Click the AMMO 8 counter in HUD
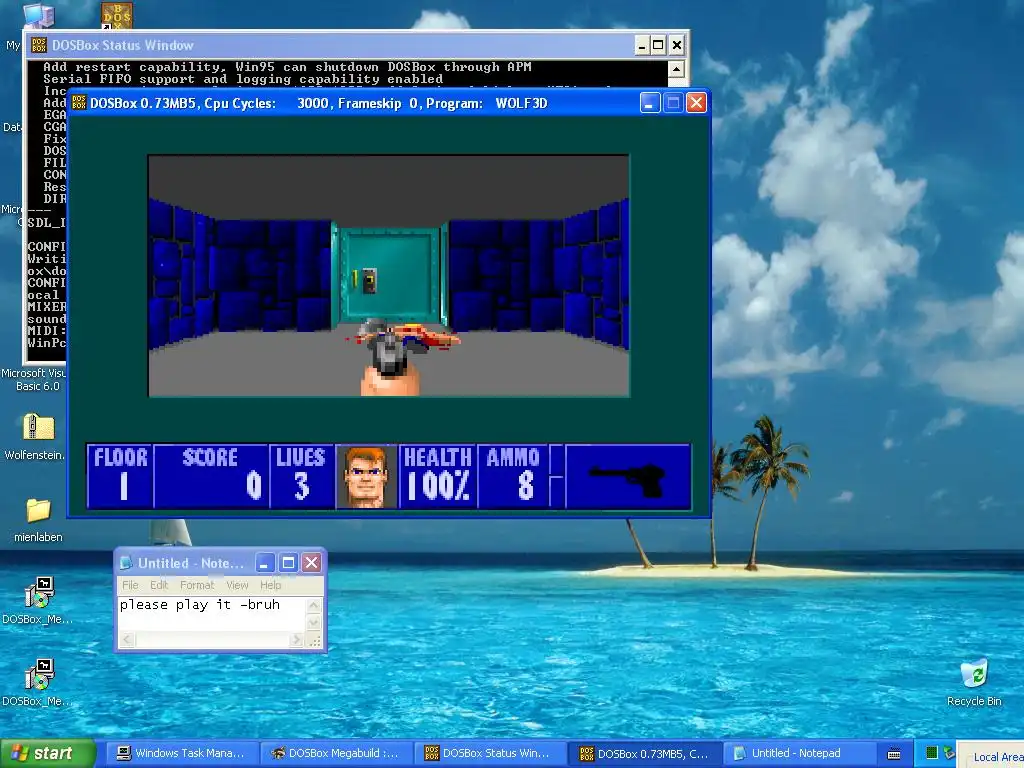Image resolution: width=1024 pixels, height=768 pixels. pyautogui.click(x=513, y=475)
